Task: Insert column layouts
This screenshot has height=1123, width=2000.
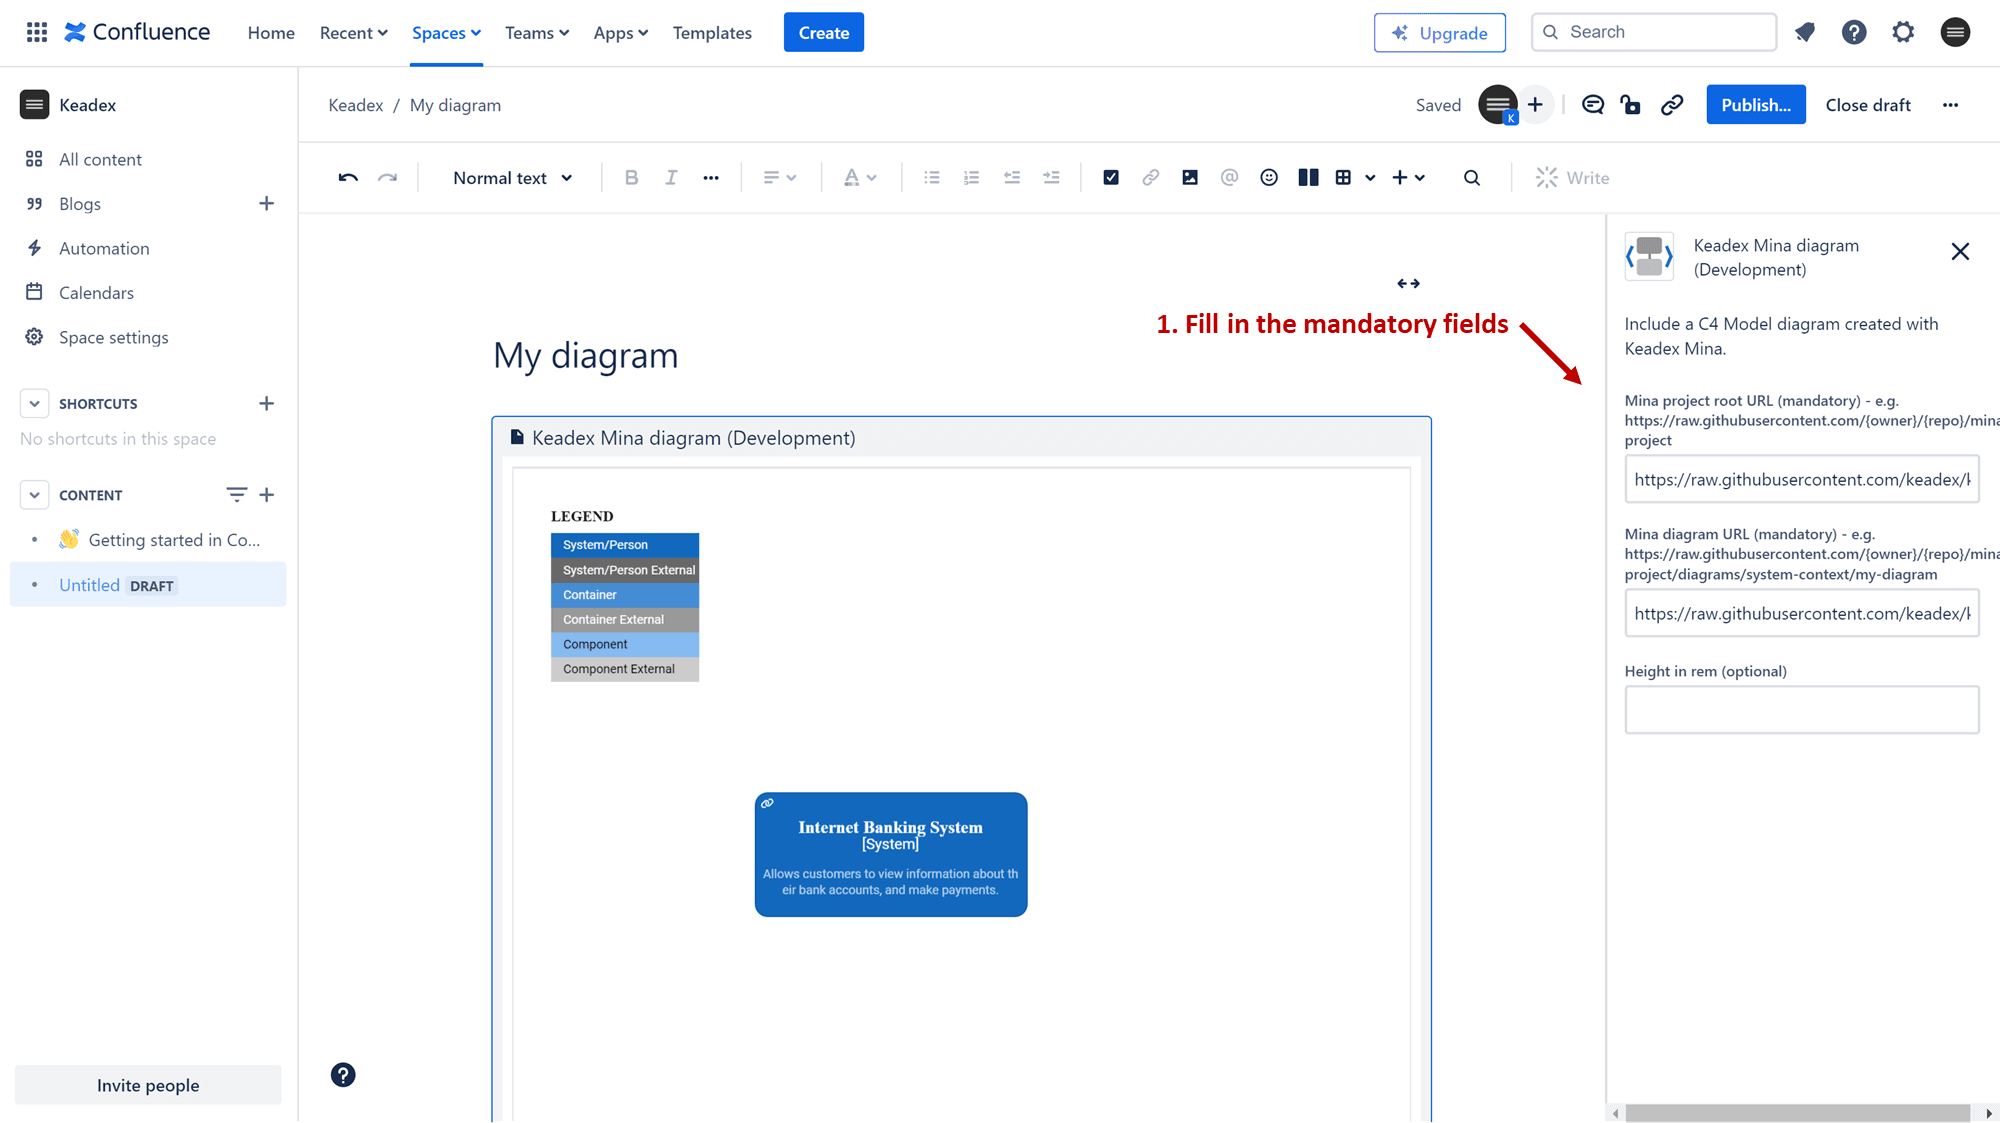Action: [x=1308, y=178]
